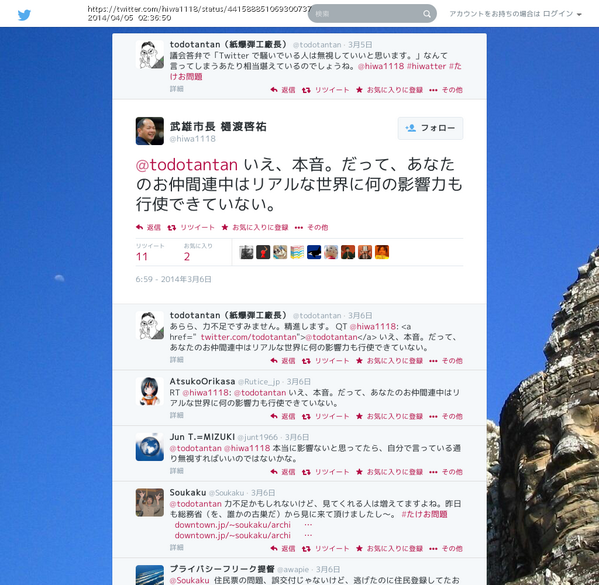Favorite todotantan's 3月6日 QT tweet

[389, 361]
